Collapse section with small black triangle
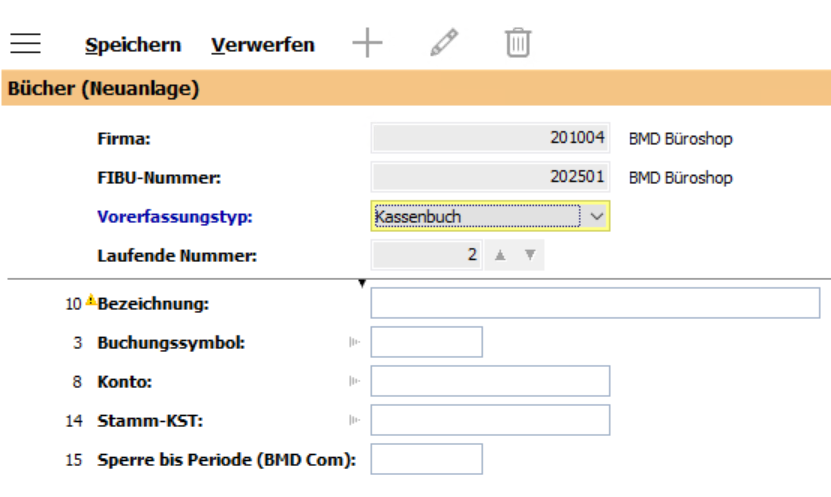The width and height of the screenshot is (831, 497). pyautogui.click(x=362, y=284)
